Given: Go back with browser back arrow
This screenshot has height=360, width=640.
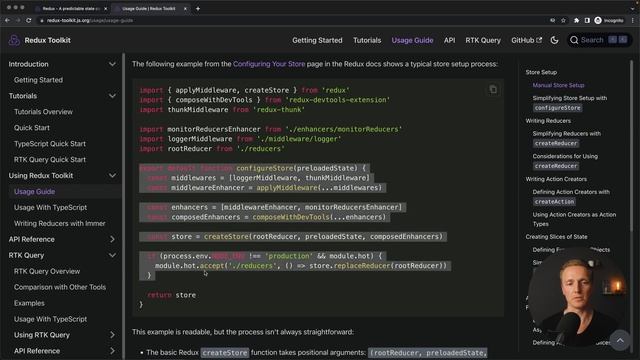Looking at the screenshot, I should click(x=7, y=20).
